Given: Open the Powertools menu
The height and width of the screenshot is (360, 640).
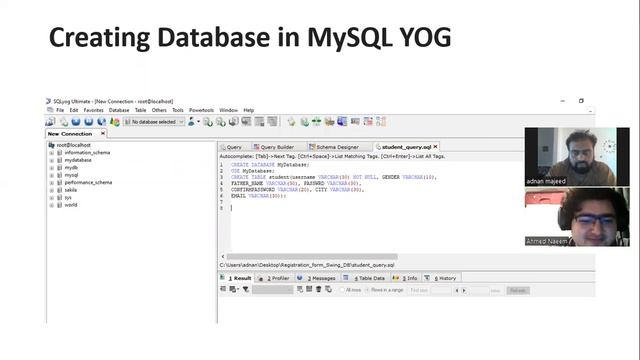Looking at the screenshot, I should [x=201, y=110].
